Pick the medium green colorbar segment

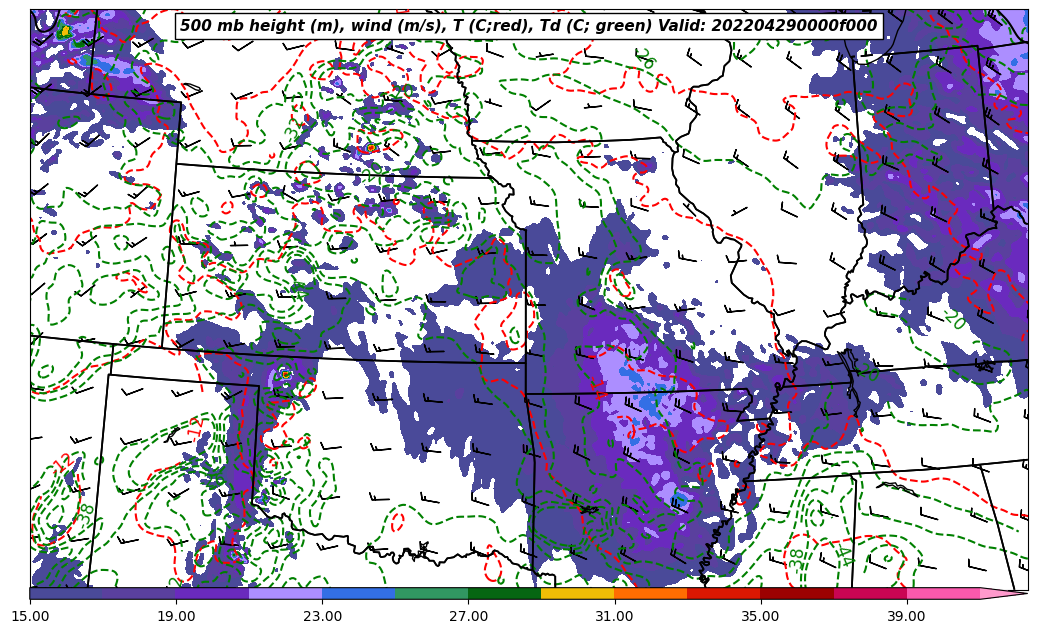coord(431,593)
